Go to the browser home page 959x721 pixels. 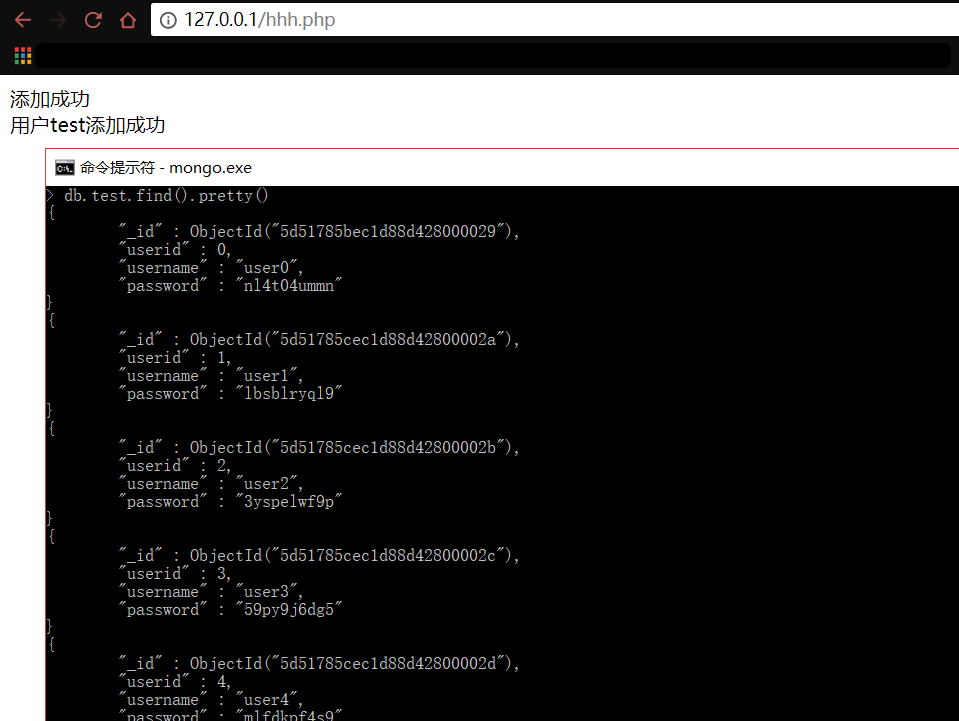pyautogui.click(x=128, y=20)
